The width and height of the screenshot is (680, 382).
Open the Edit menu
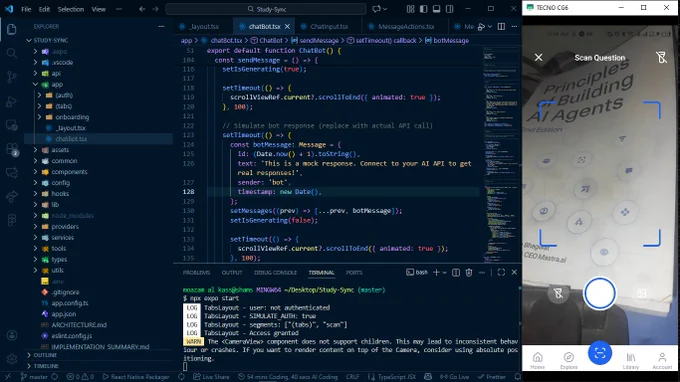click(44, 9)
